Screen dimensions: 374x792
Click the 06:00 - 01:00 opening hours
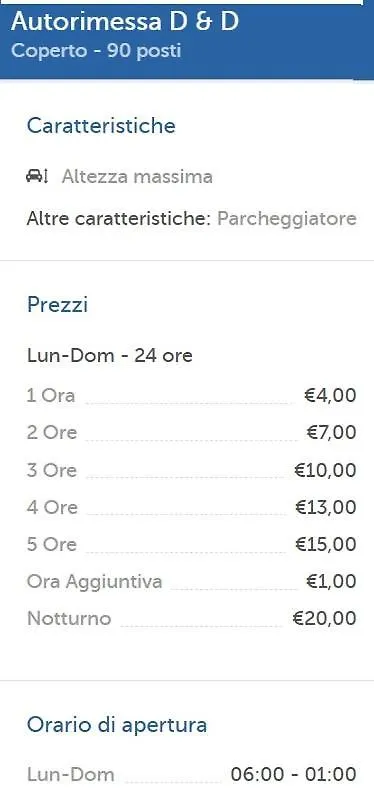tap(293, 774)
